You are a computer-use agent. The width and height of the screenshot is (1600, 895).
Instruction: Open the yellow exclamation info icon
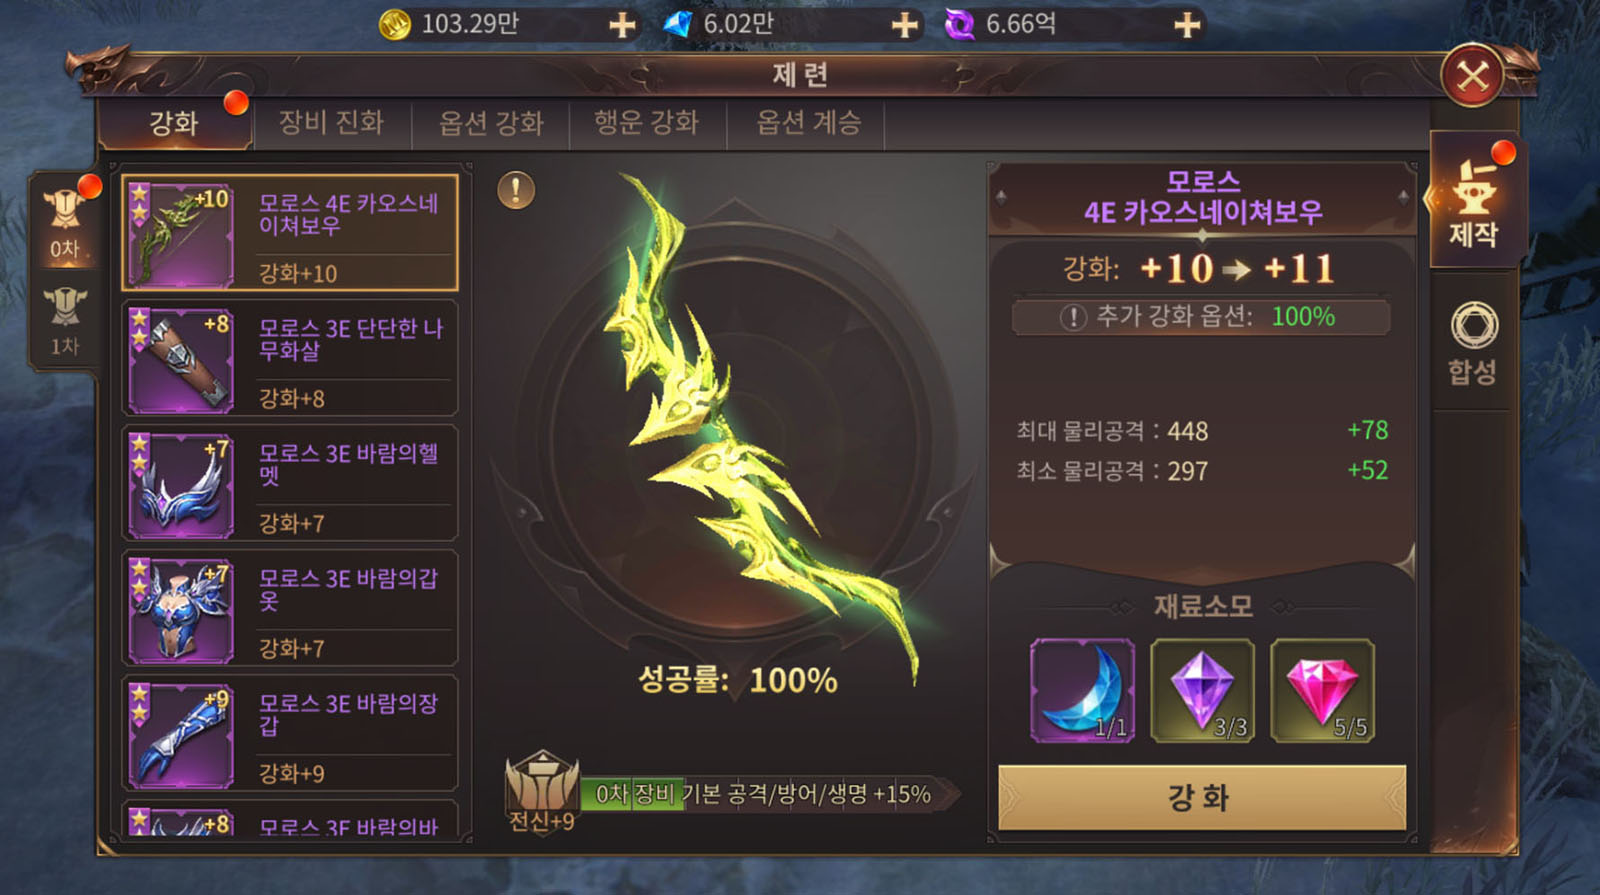point(516,190)
